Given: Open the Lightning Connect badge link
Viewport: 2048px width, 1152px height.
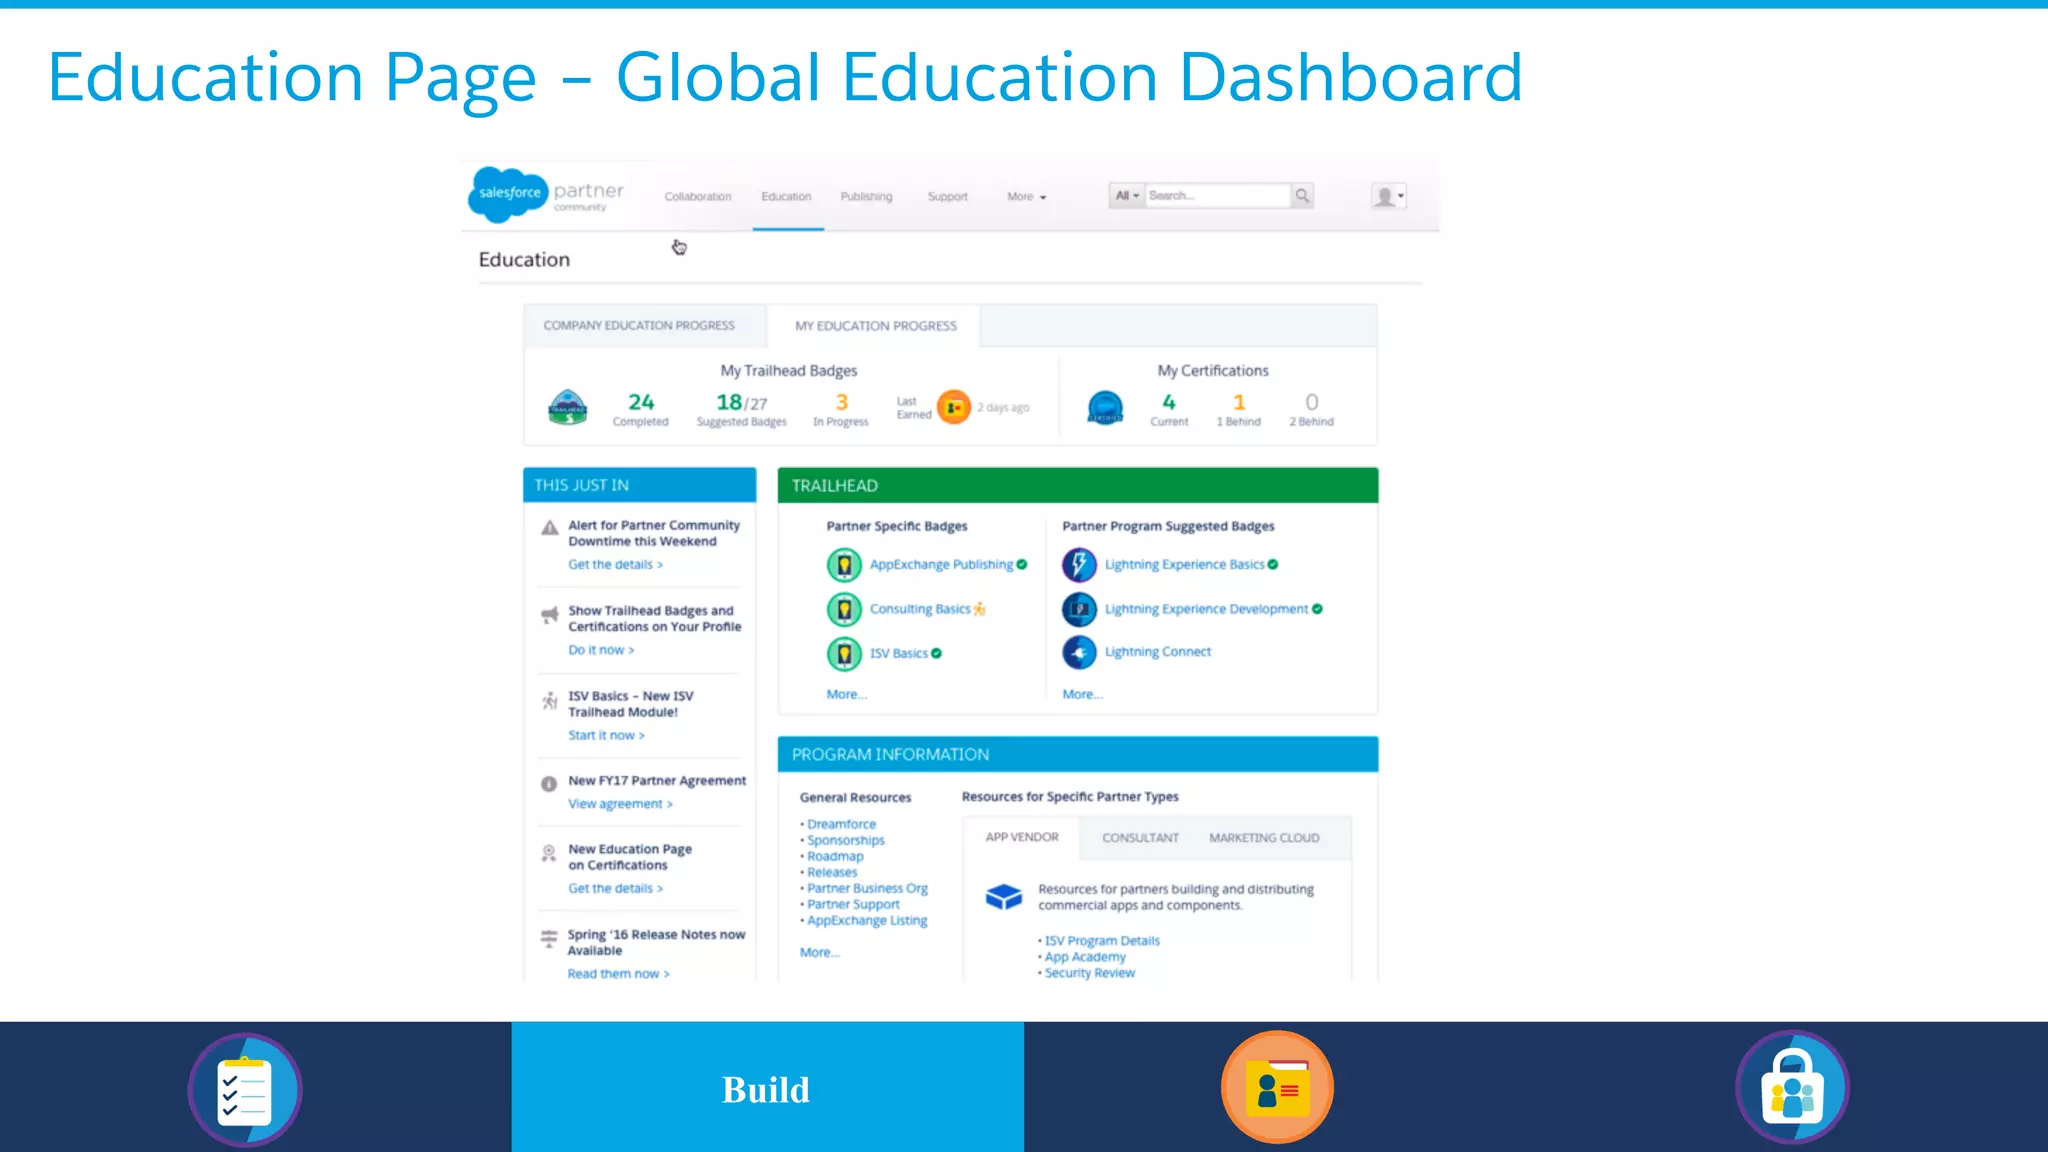Looking at the screenshot, I should (x=1157, y=652).
